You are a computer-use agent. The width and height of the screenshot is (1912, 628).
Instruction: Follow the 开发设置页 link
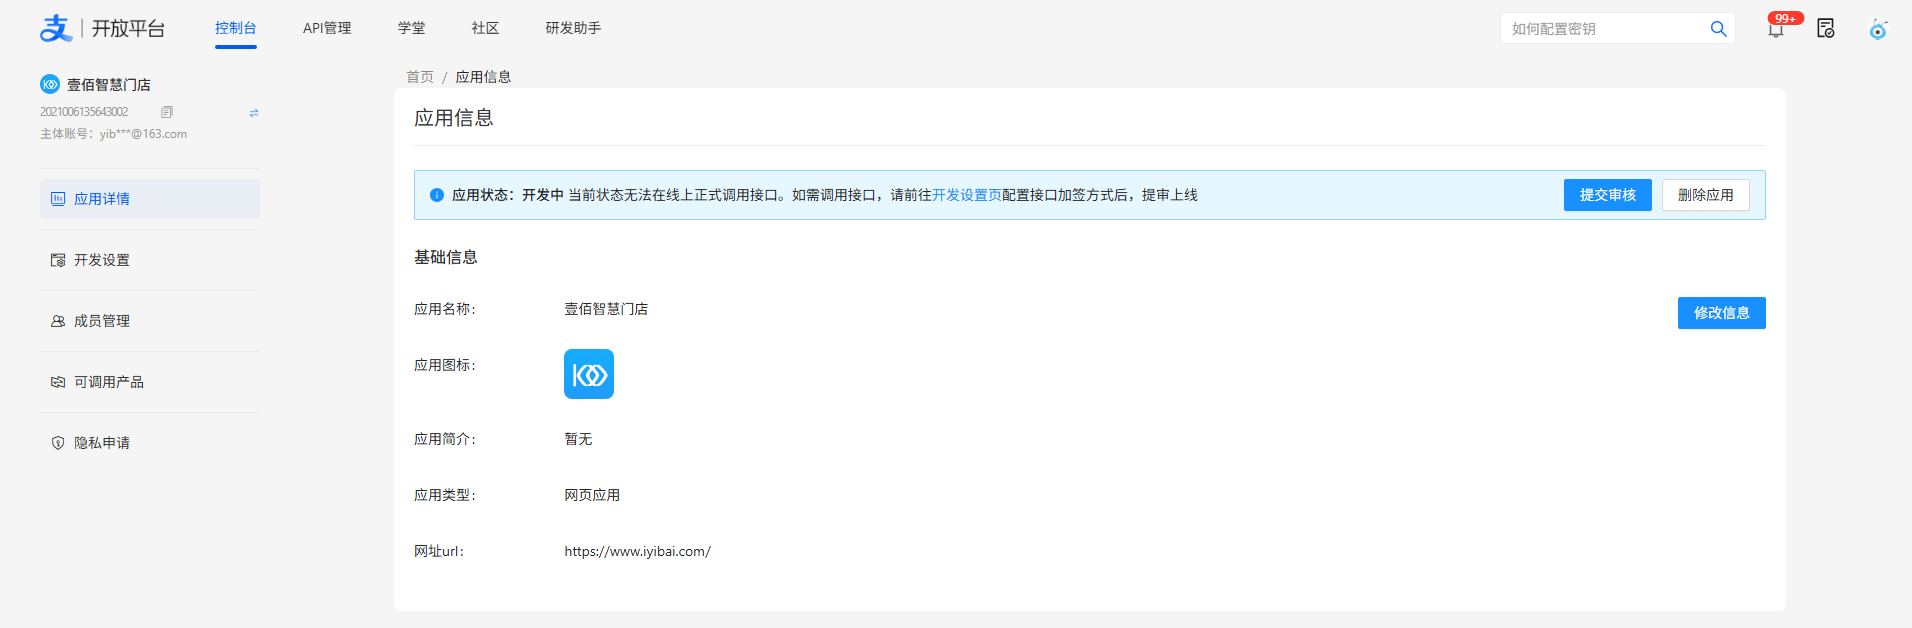point(967,195)
